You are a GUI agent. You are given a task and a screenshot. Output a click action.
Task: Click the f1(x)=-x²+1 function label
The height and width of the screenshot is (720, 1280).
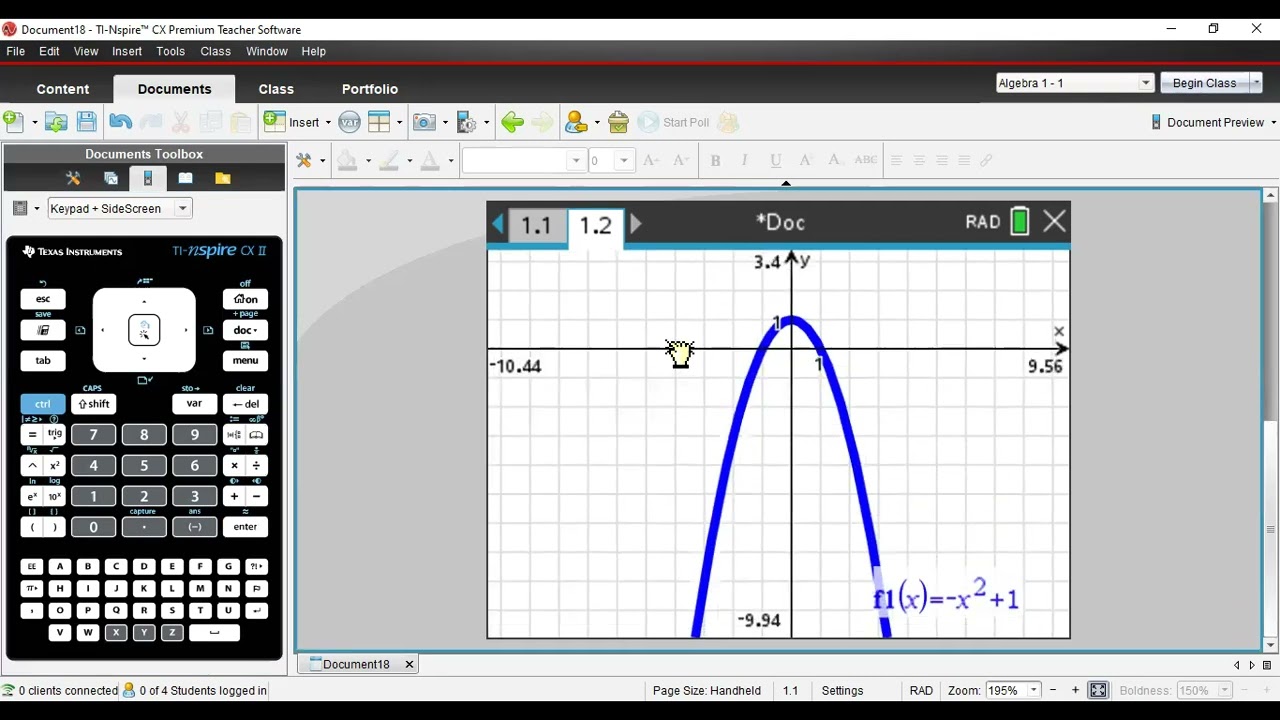pos(945,598)
